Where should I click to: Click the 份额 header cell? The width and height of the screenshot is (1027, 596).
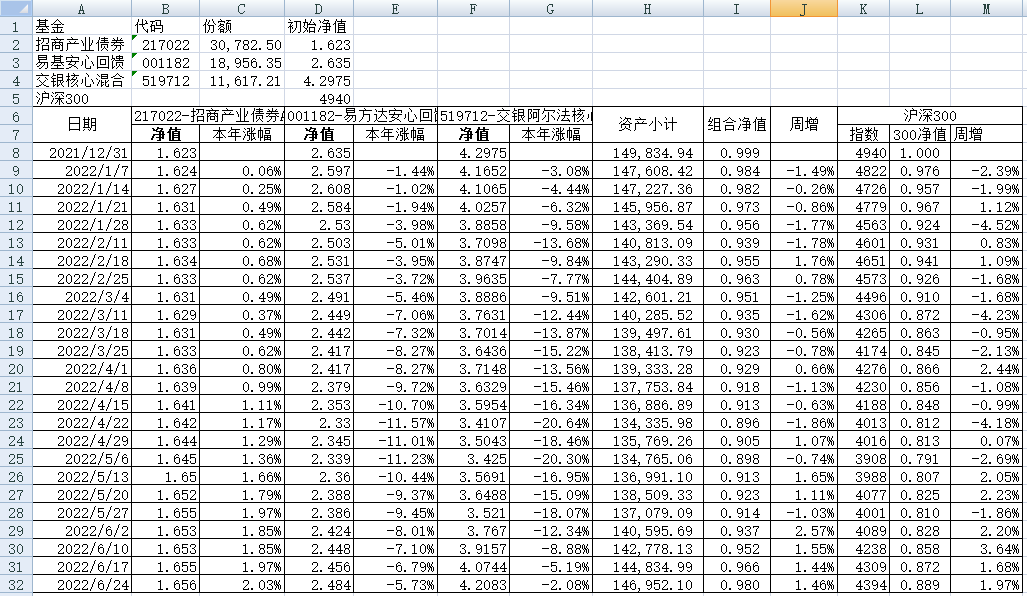click(242, 26)
